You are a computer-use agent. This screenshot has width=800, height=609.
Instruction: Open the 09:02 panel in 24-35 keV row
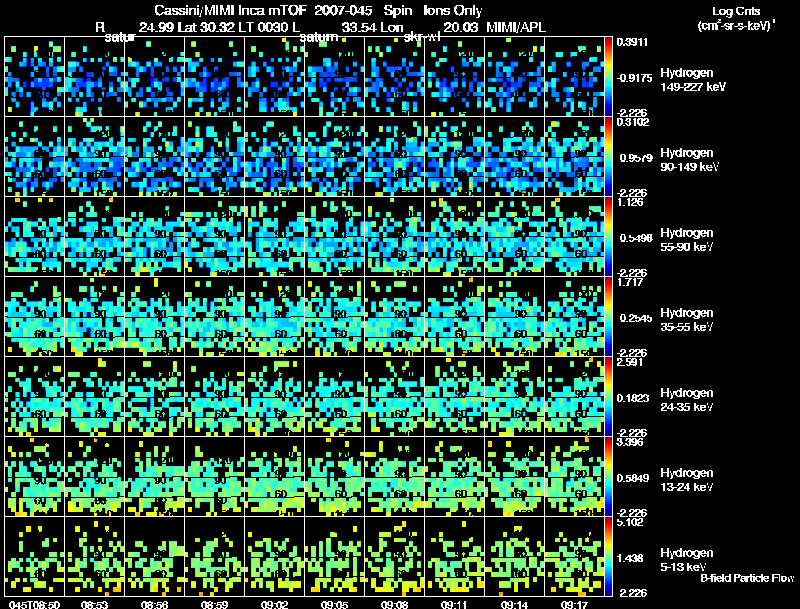(274, 396)
